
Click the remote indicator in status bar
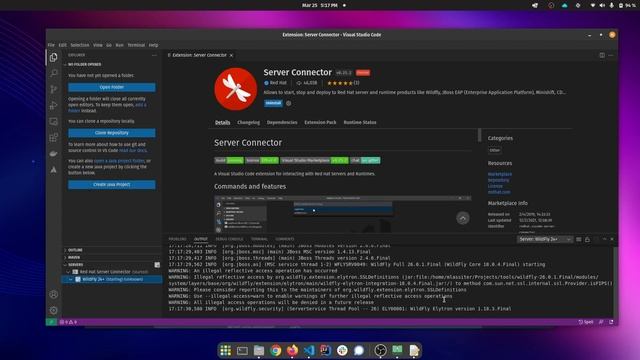[51, 322]
